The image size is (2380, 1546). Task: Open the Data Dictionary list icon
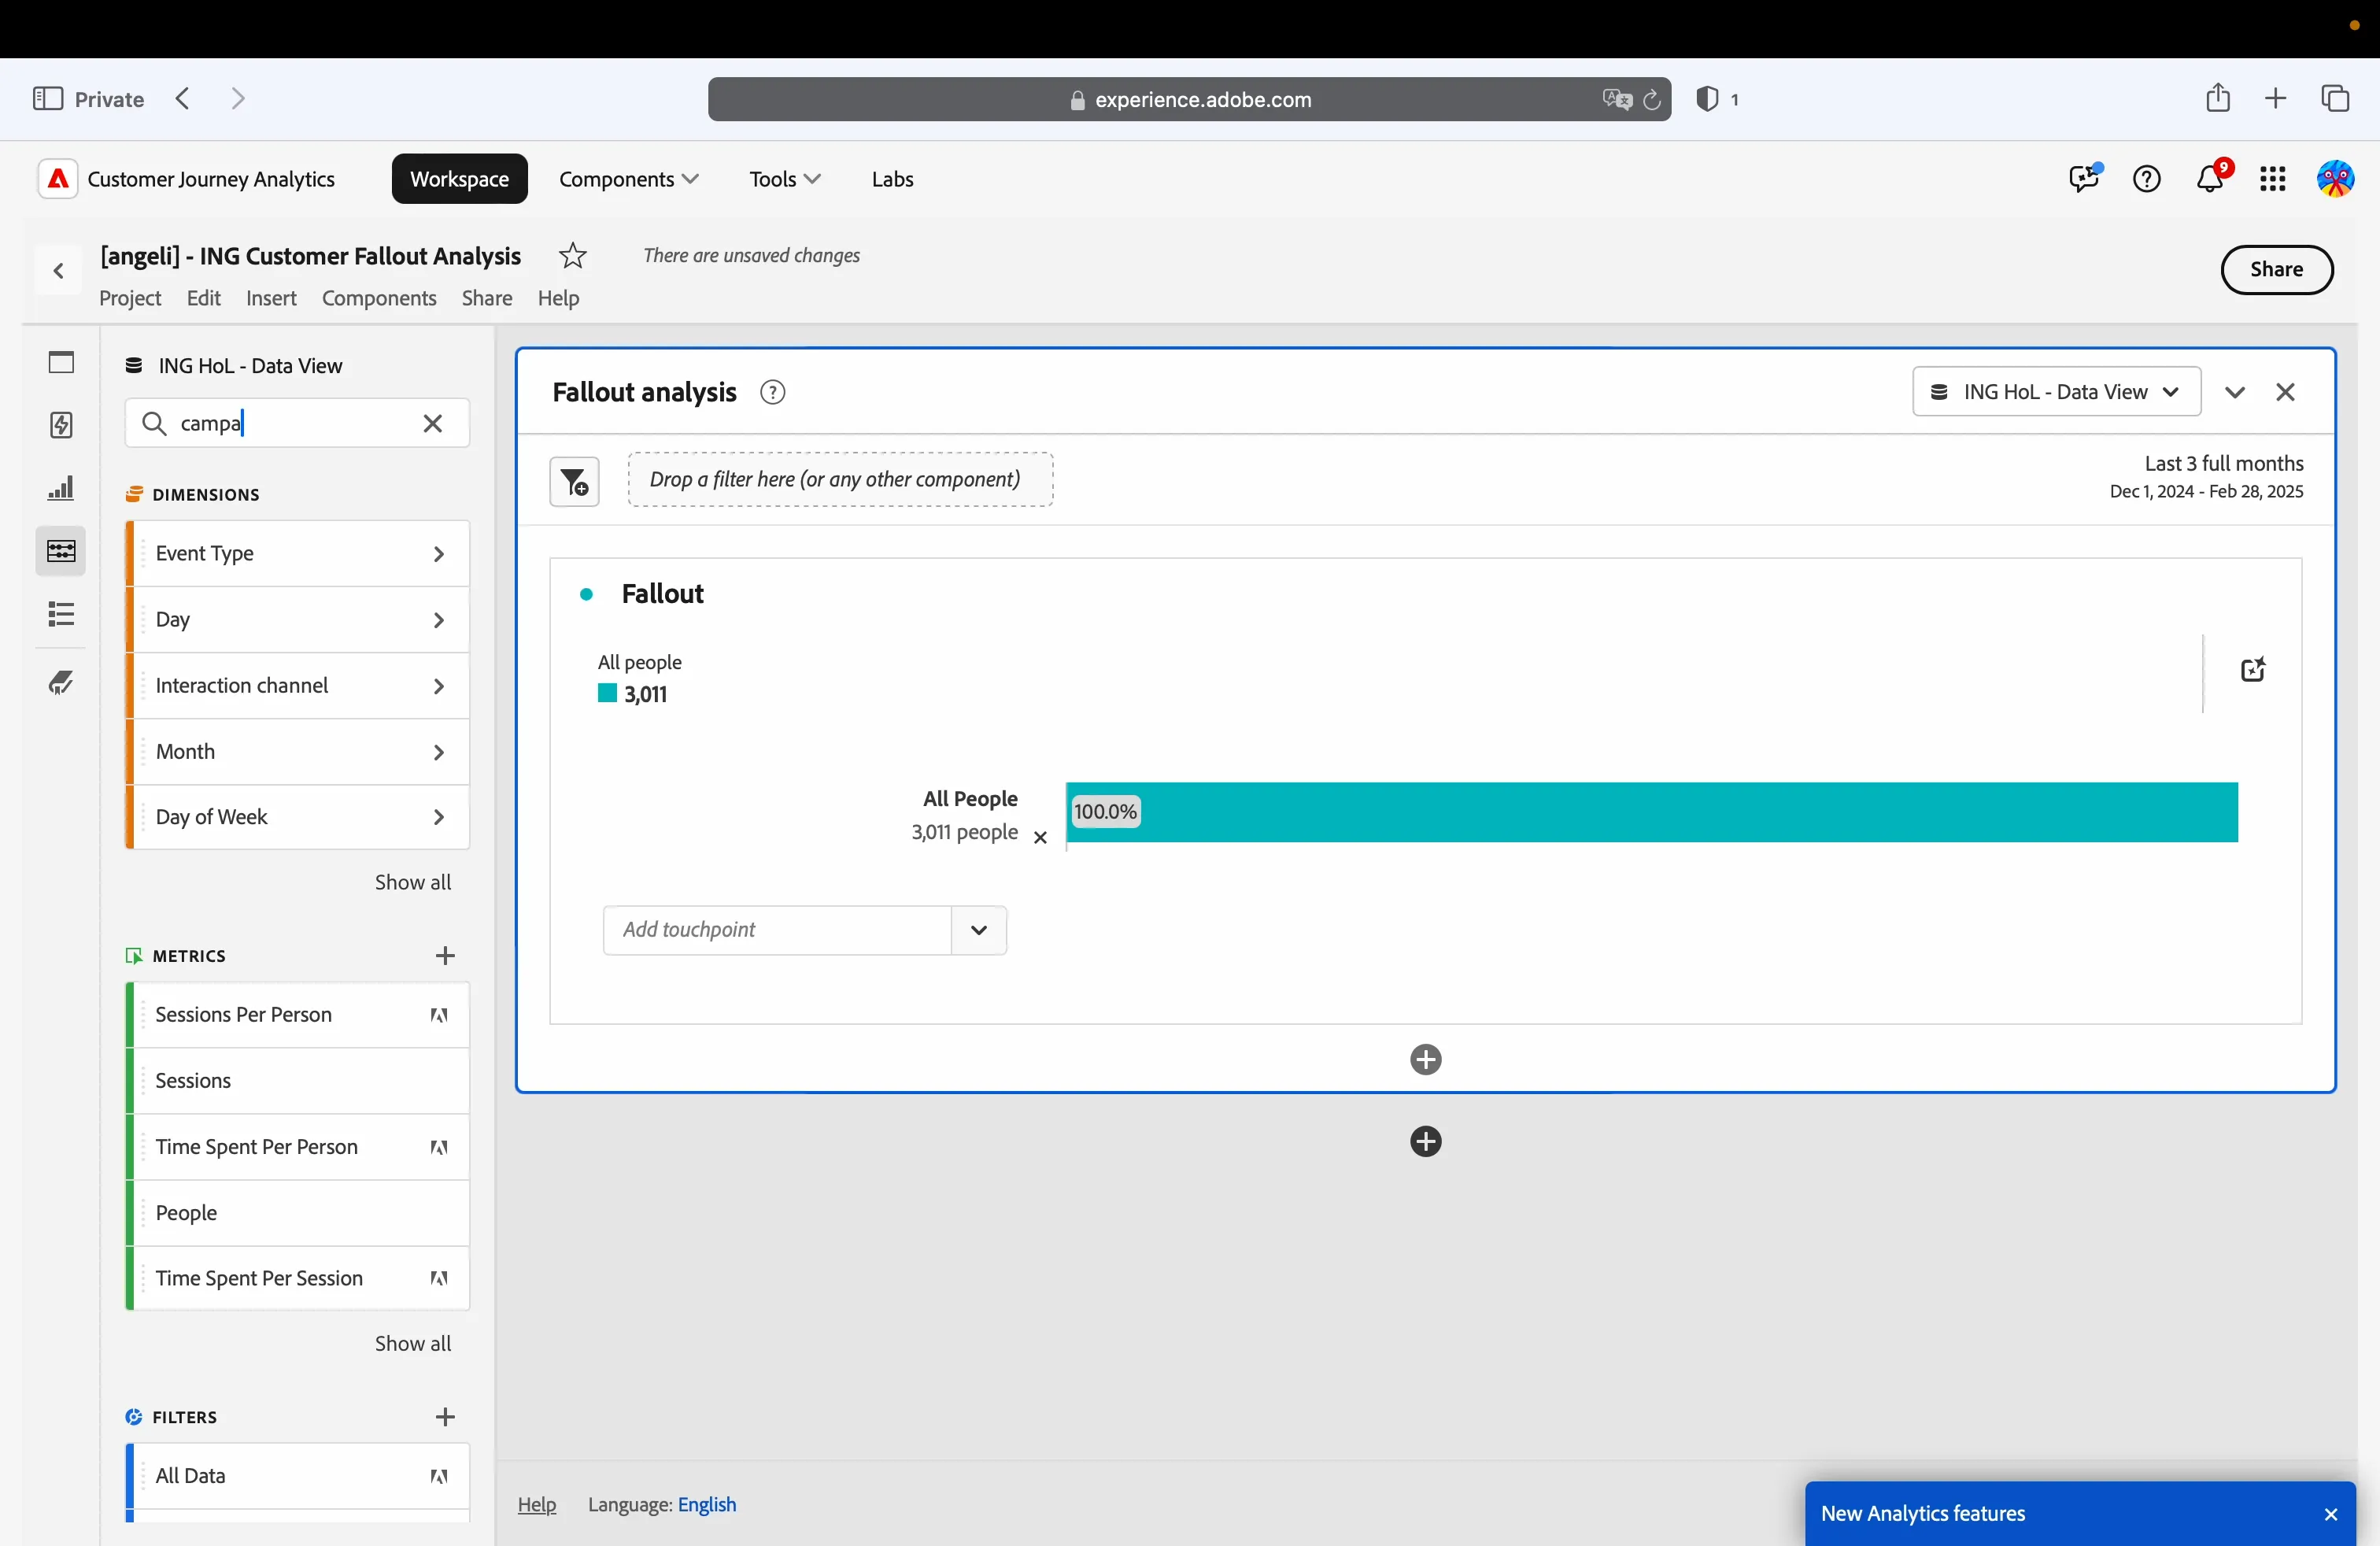61,614
